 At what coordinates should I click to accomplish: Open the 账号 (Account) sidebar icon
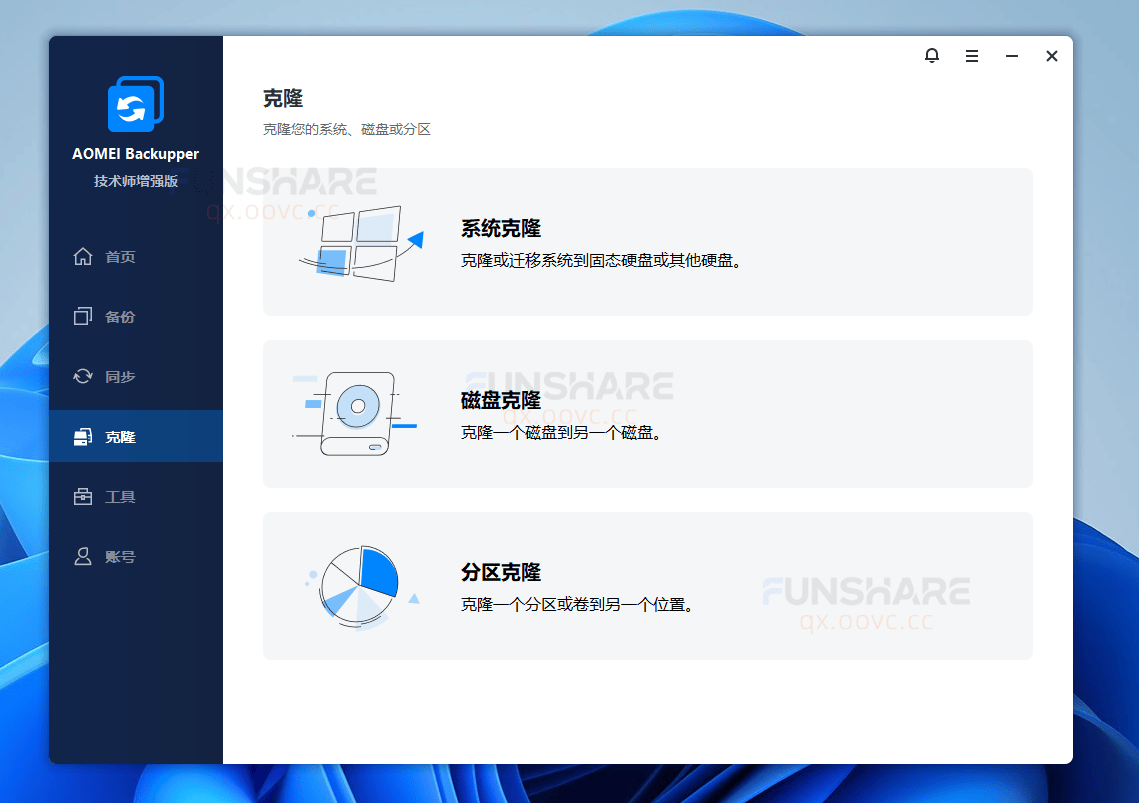tap(83, 556)
